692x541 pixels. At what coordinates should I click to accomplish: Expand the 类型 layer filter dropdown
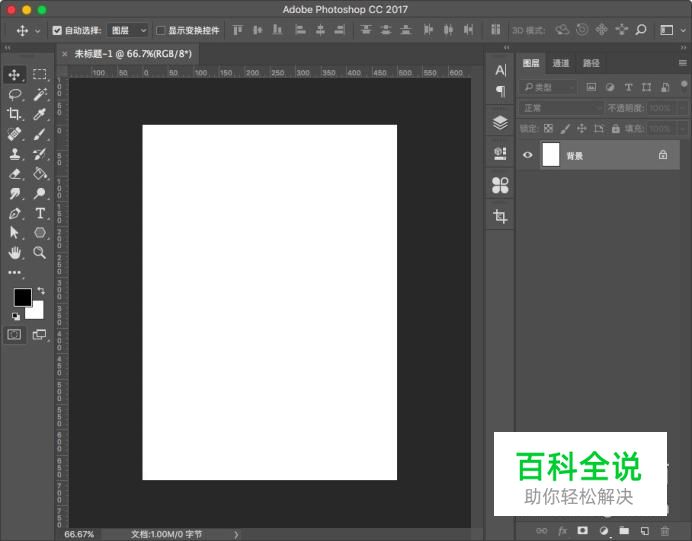[x=549, y=87]
